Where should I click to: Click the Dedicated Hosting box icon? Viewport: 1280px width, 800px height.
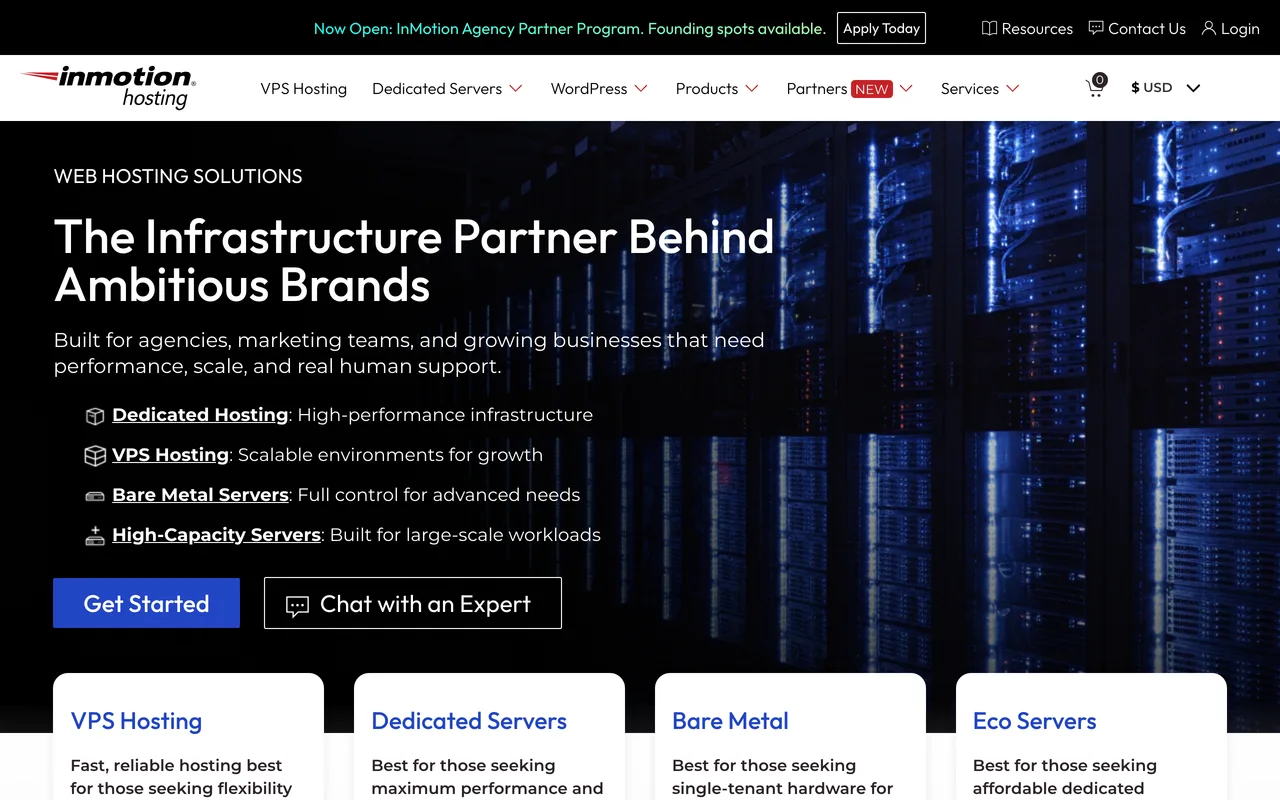[x=95, y=415]
